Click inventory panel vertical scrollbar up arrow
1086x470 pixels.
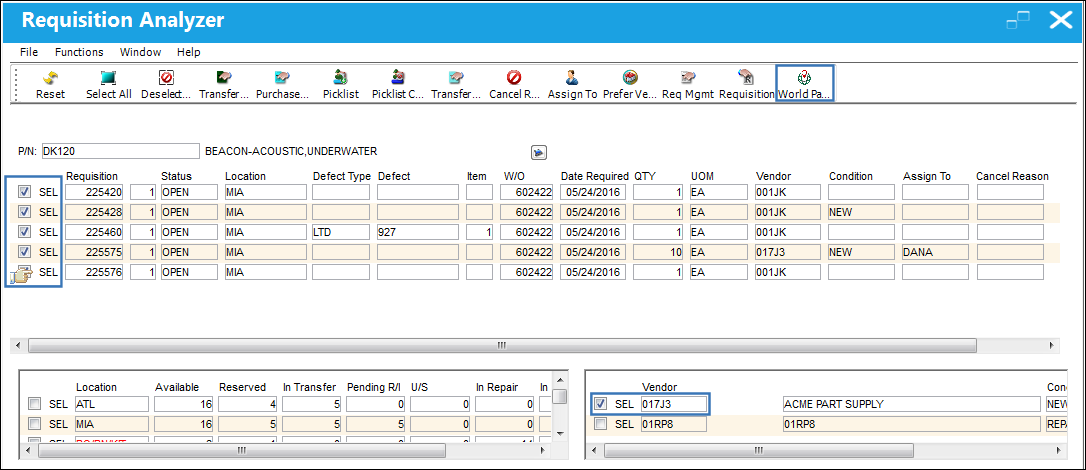click(x=562, y=379)
